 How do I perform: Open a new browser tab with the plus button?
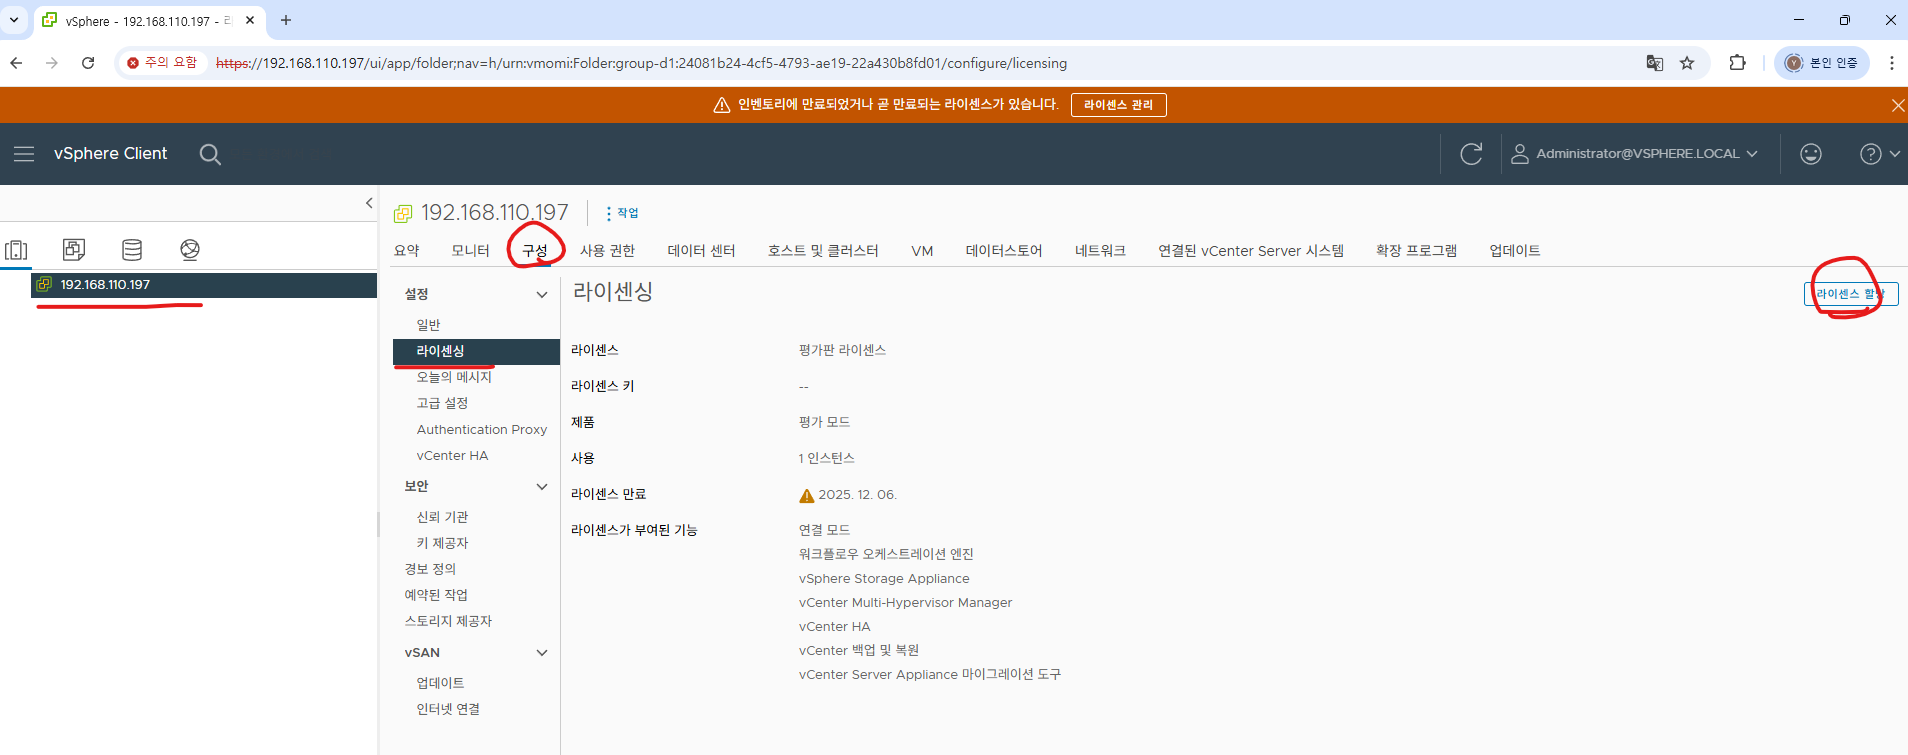pos(286,20)
